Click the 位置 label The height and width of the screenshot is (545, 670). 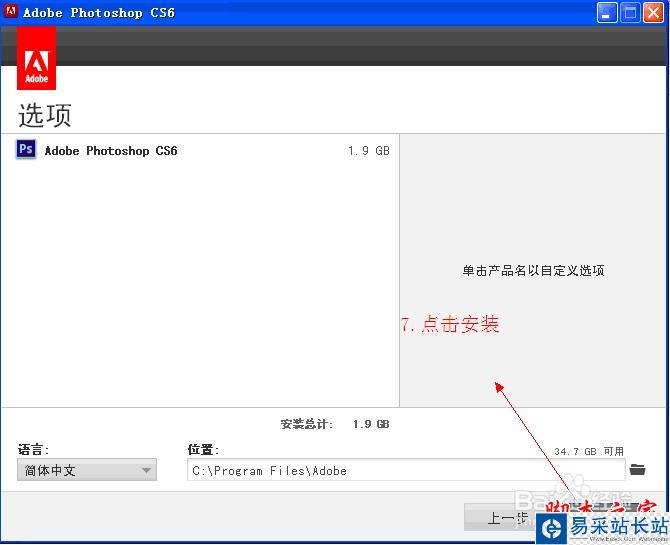tap(203, 450)
